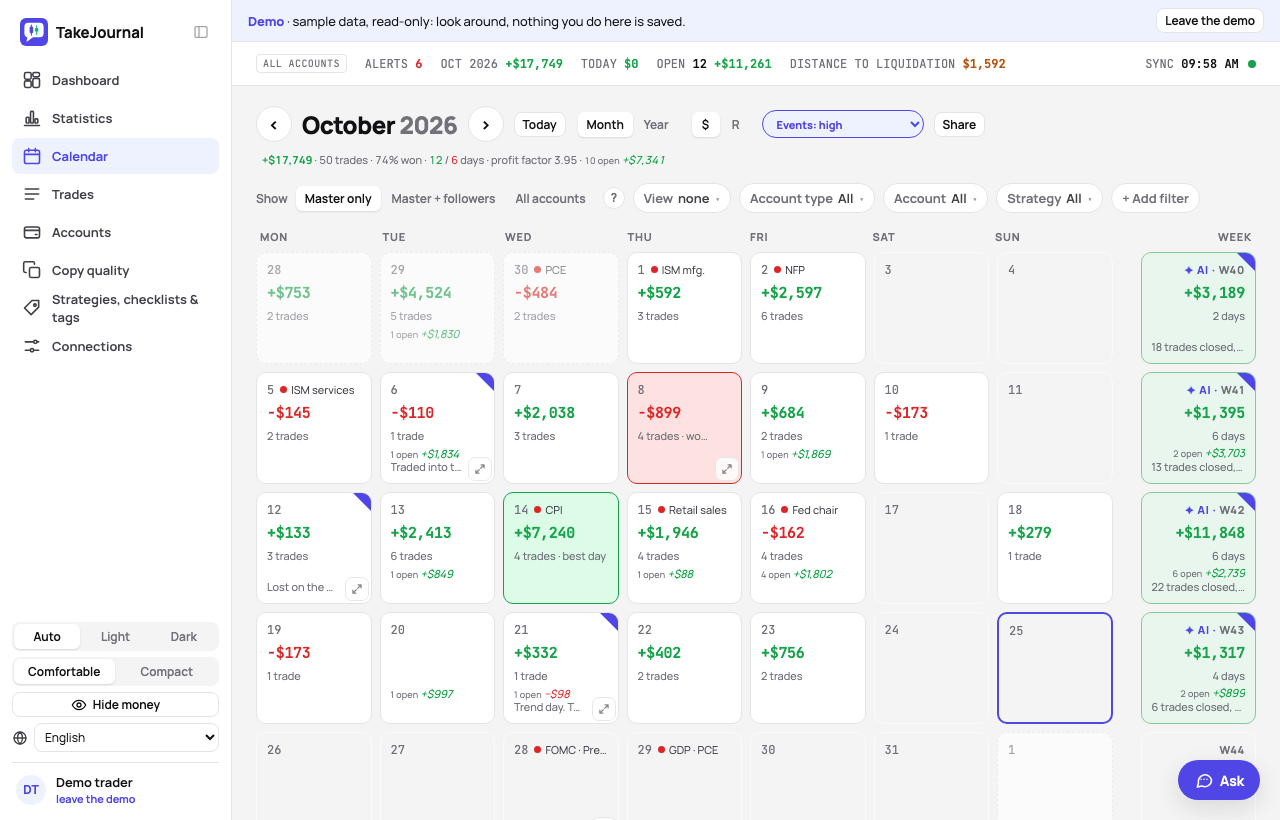This screenshot has height=820, width=1280.
Task: Click the CPI red event dot
Action: (537, 510)
